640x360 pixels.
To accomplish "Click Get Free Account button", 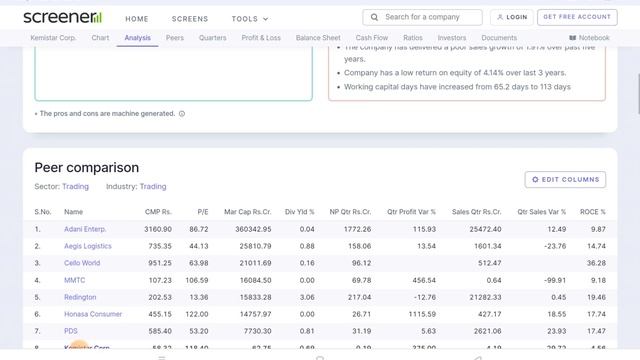I will pos(577,17).
